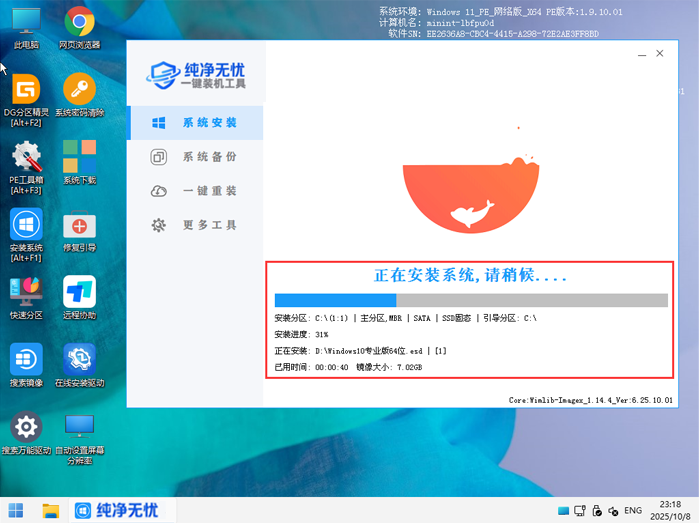Open the 系统备份 sidebar item
This screenshot has width=699, height=523.
pos(196,157)
